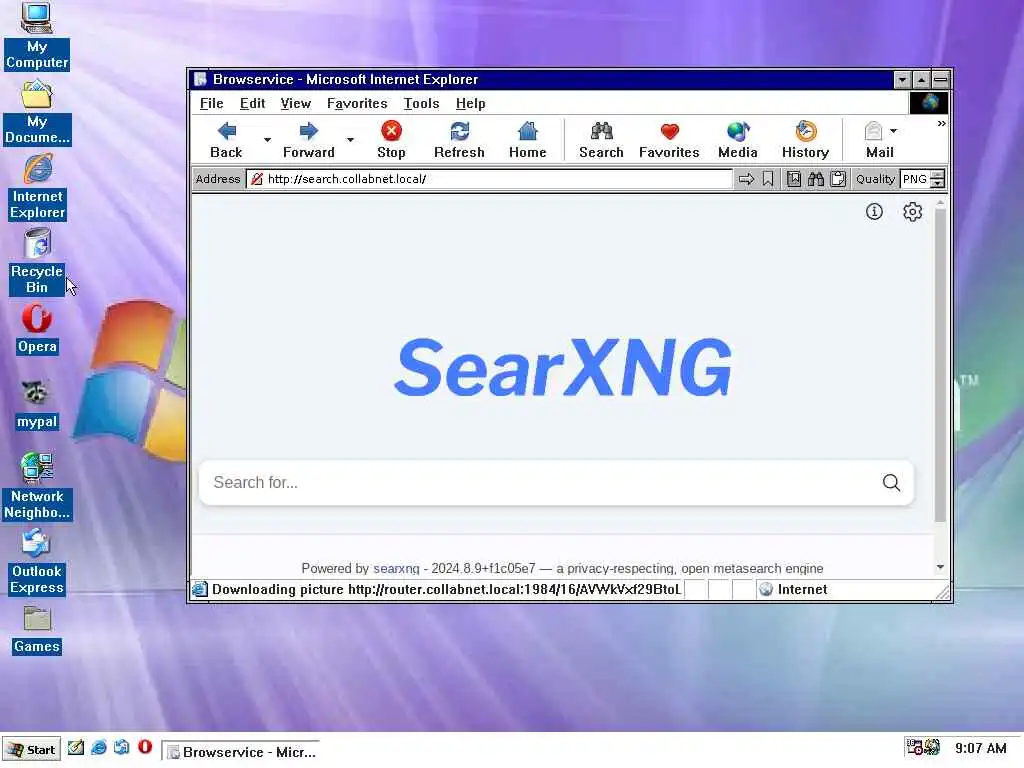Click the magnifier search submit button

click(x=891, y=483)
